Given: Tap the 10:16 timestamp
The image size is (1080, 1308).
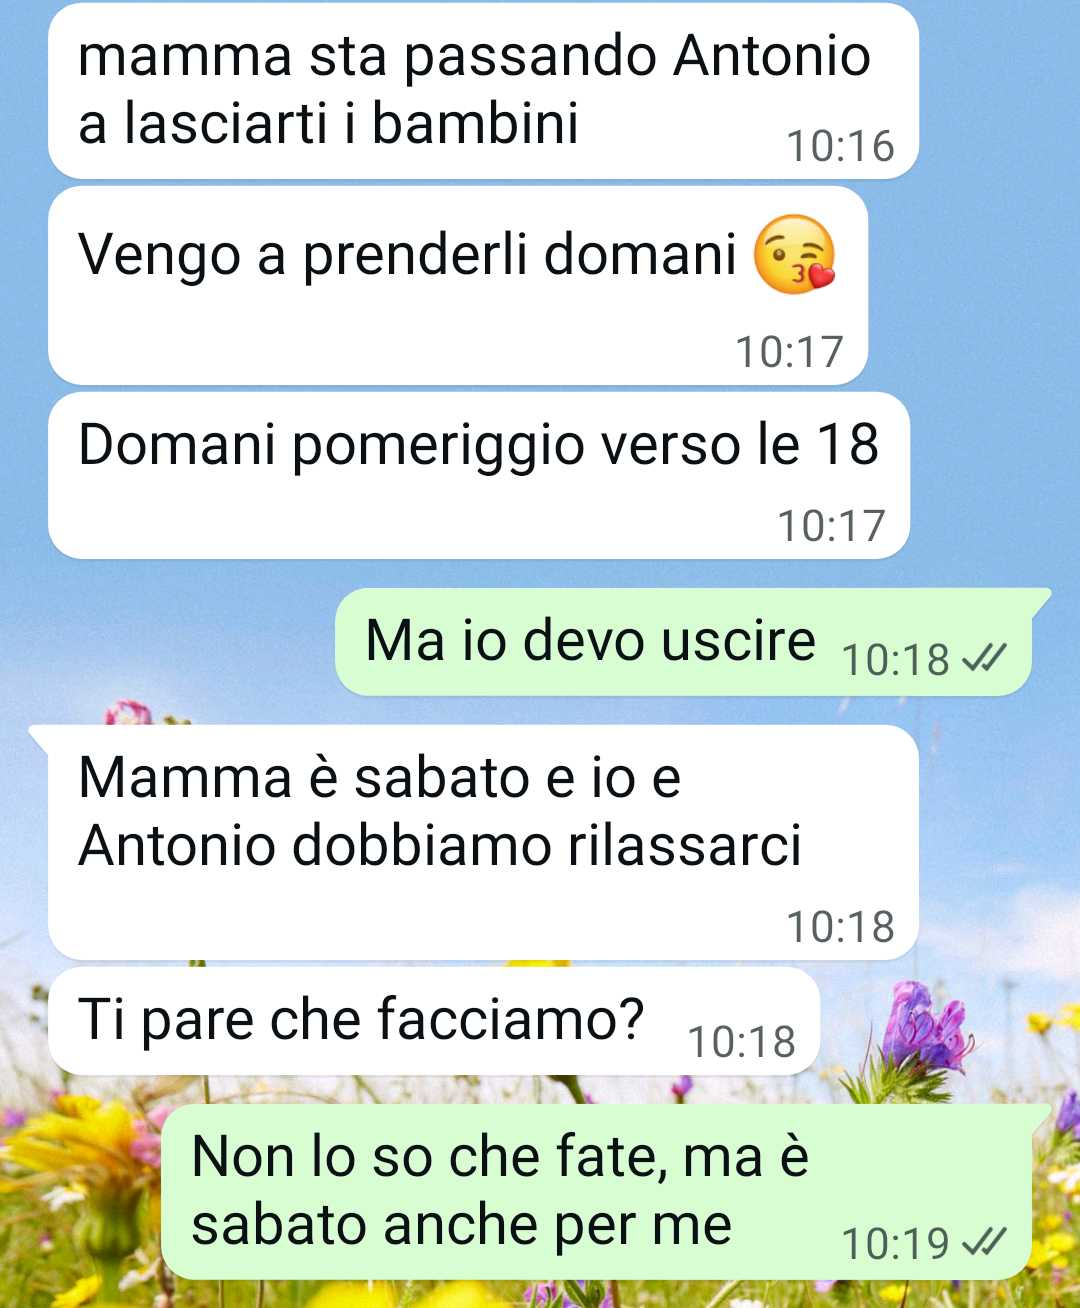Looking at the screenshot, I should click(x=840, y=146).
